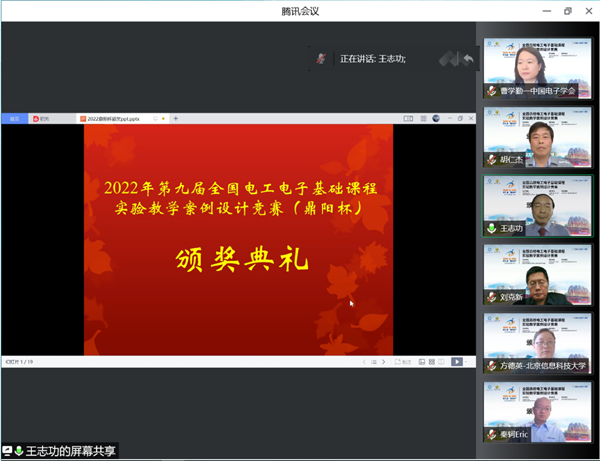600x461 pixels.
Task: Select 王志功 participant video tile
Action: tap(537, 206)
